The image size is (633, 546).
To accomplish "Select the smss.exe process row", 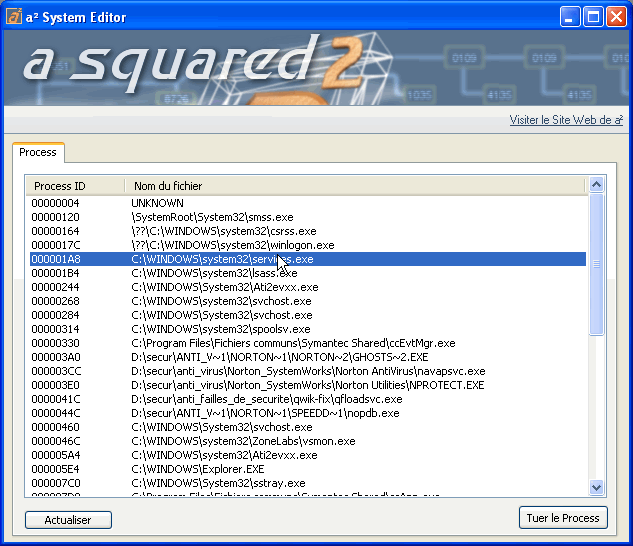I will [x=308, y=217].
